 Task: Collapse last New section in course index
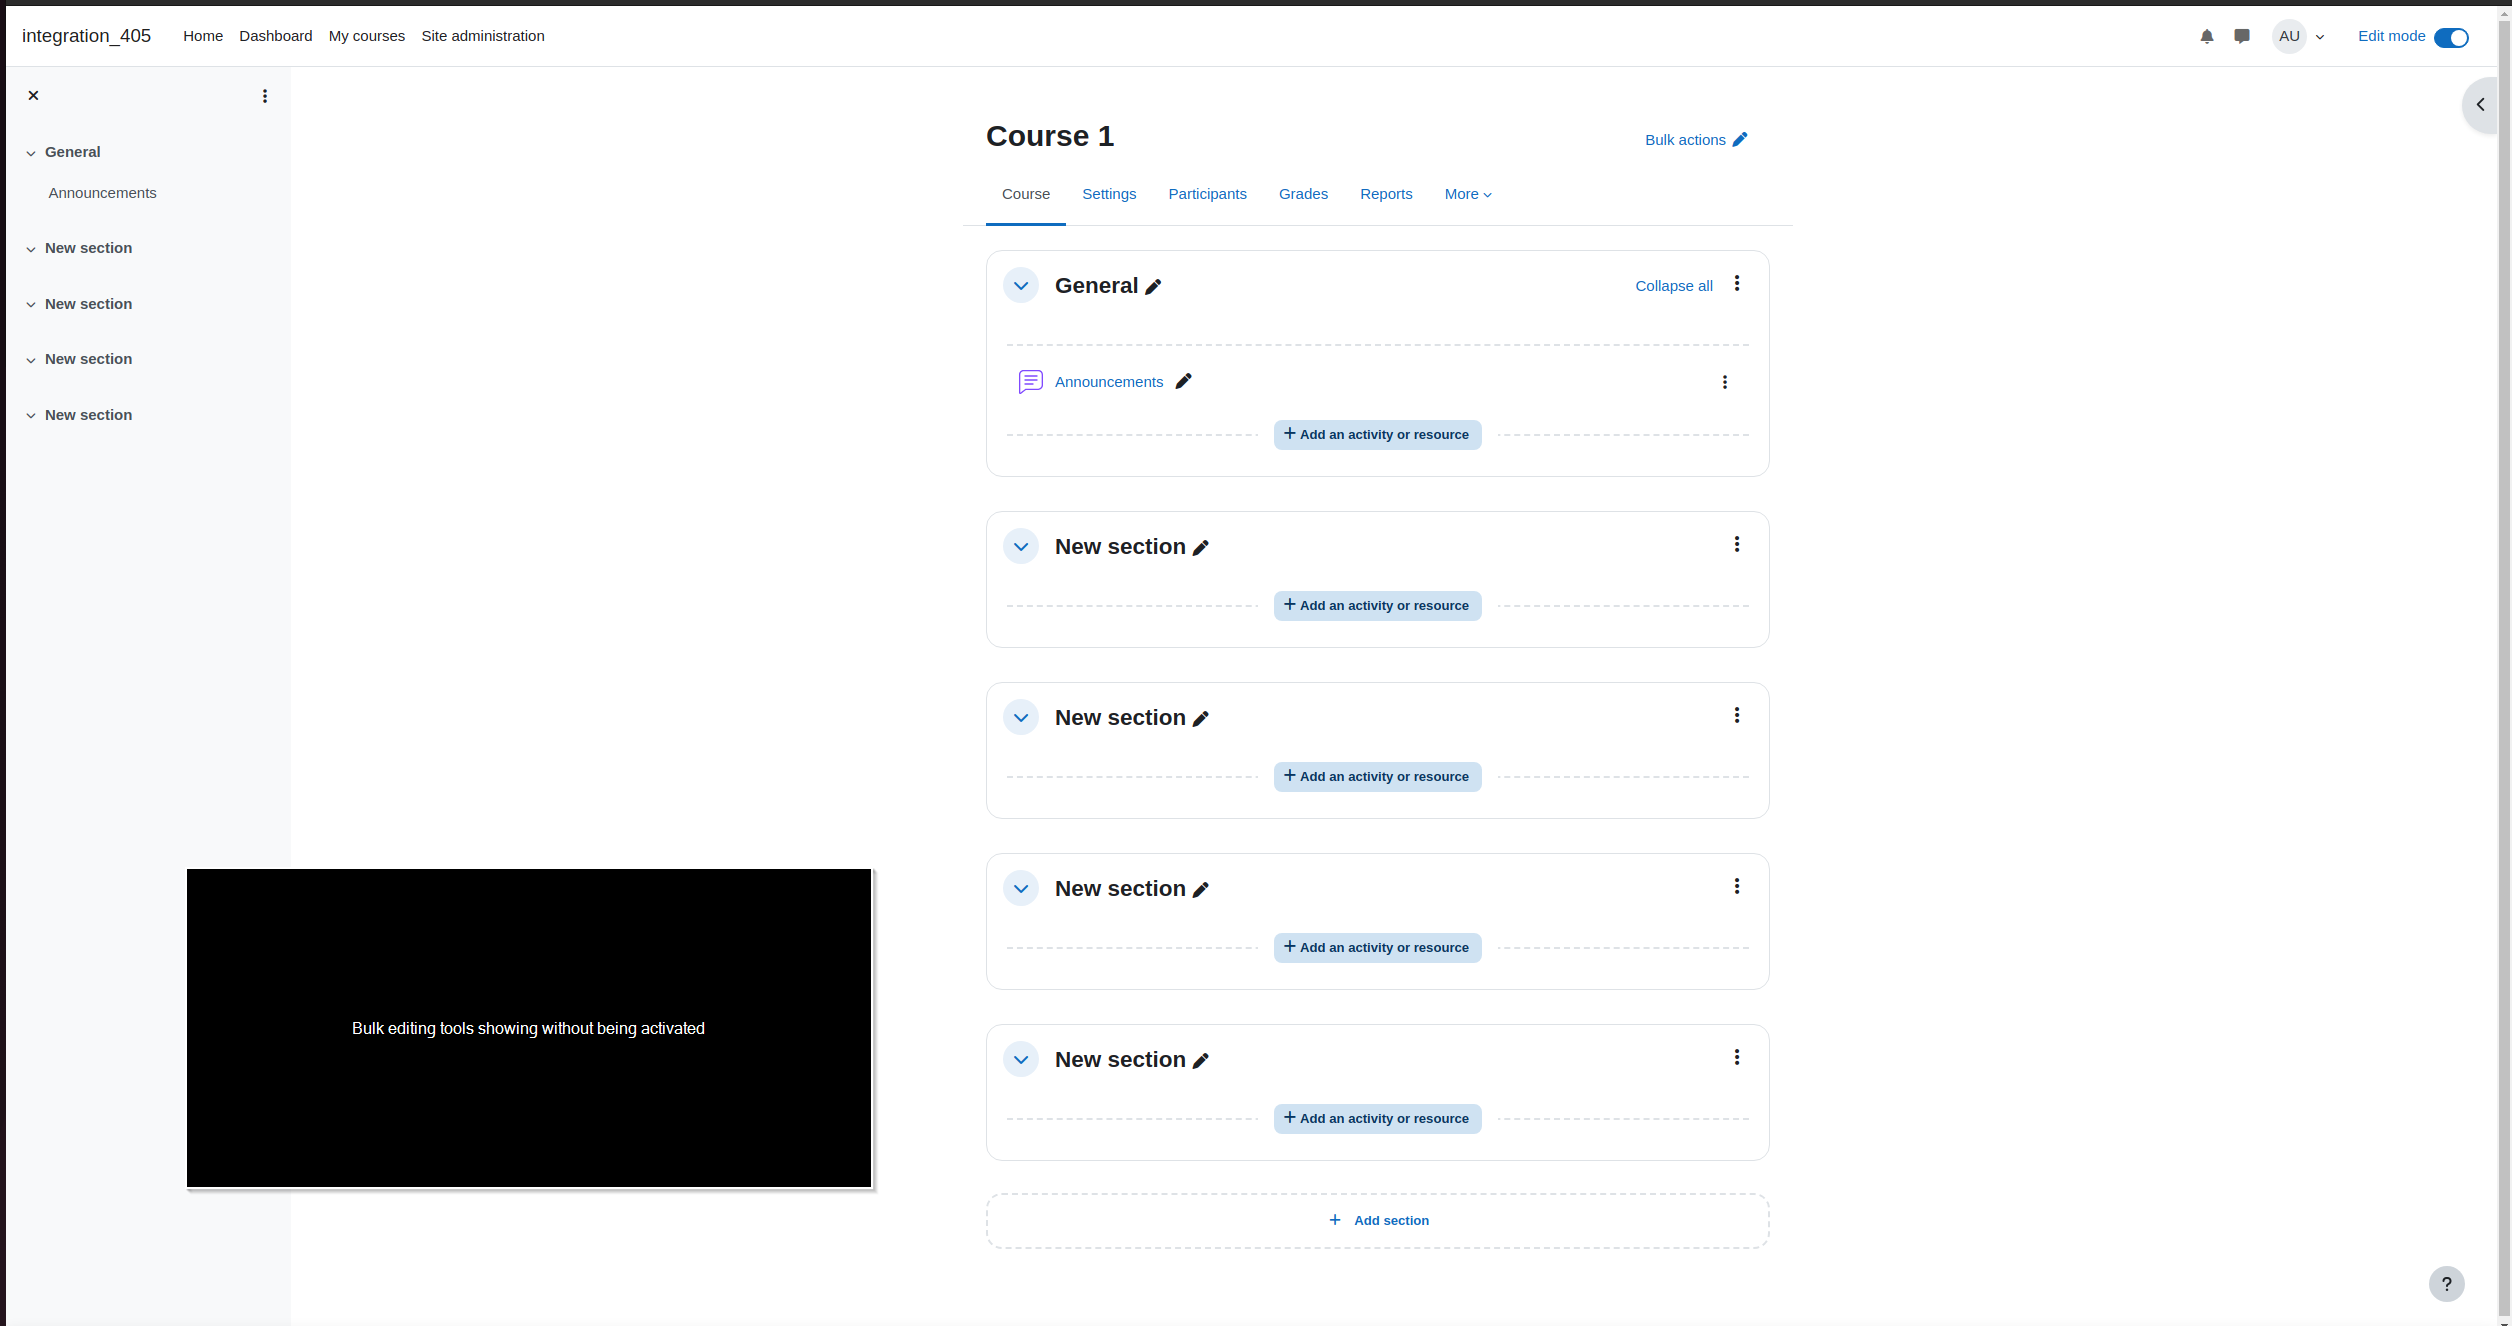click(x=31, y=416)
